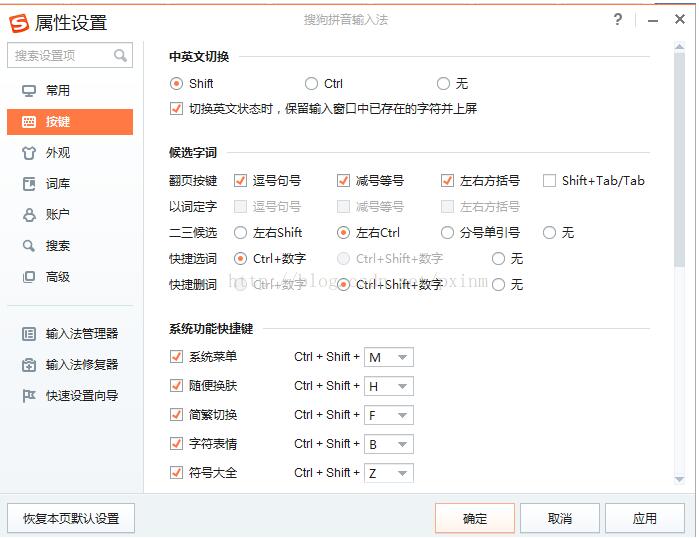Screen dimensions: 699x538
Task: Click the scrollbar up arrow
Action: [x=679, y=46]
